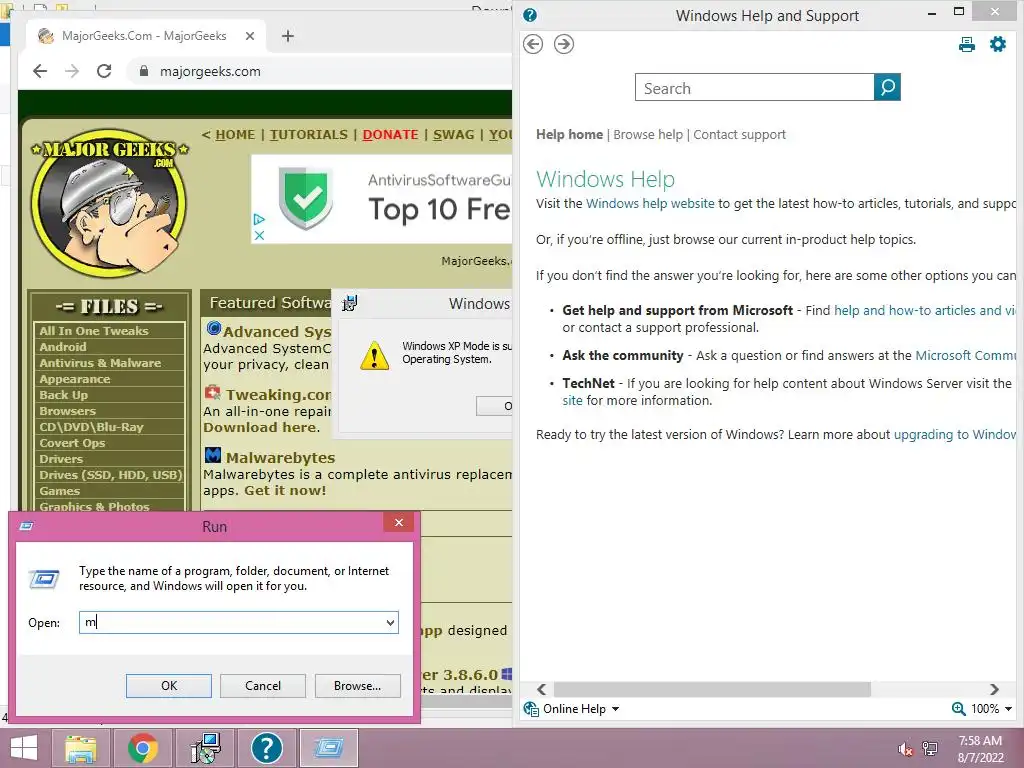Click the Tweaking.com icon
The height and width of the screenshot is (768, 1024).
[212, 392]
